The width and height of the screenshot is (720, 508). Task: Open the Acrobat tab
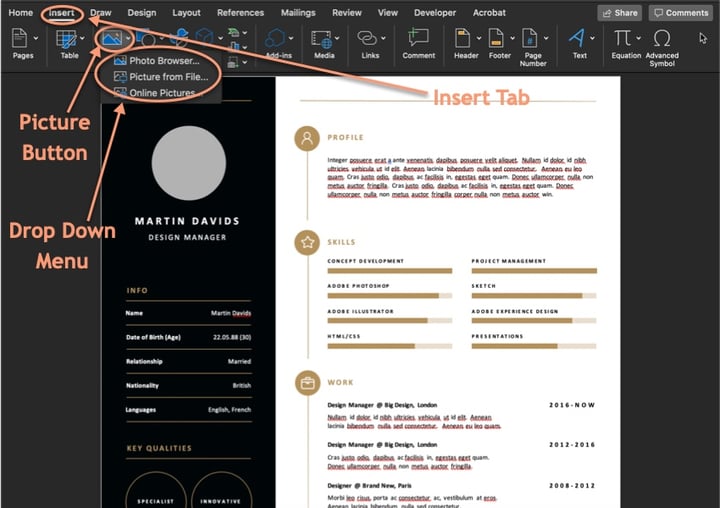point(489,13)
